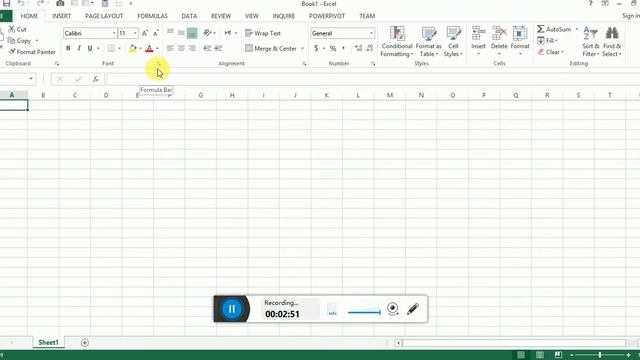Switch to FORMULAS tab

152,16
